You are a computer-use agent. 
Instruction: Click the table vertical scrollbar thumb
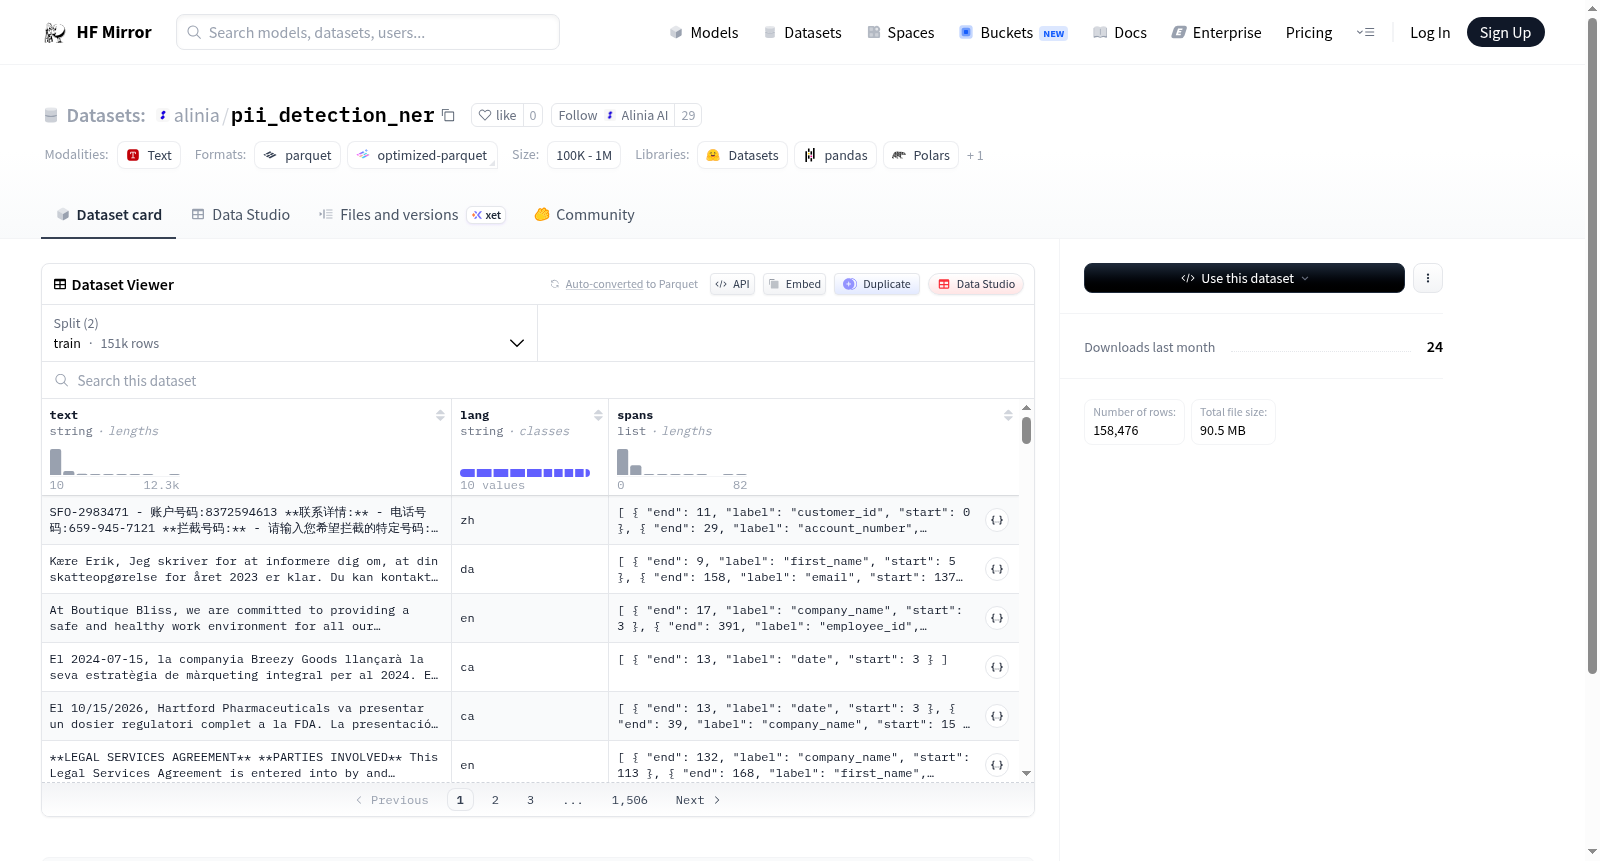(x=1026, y=430)
